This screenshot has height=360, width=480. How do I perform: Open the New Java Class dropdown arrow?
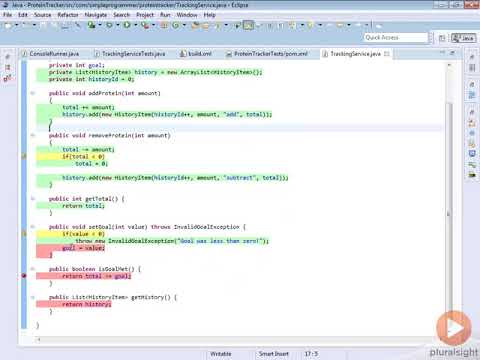(x=184, y=25)
